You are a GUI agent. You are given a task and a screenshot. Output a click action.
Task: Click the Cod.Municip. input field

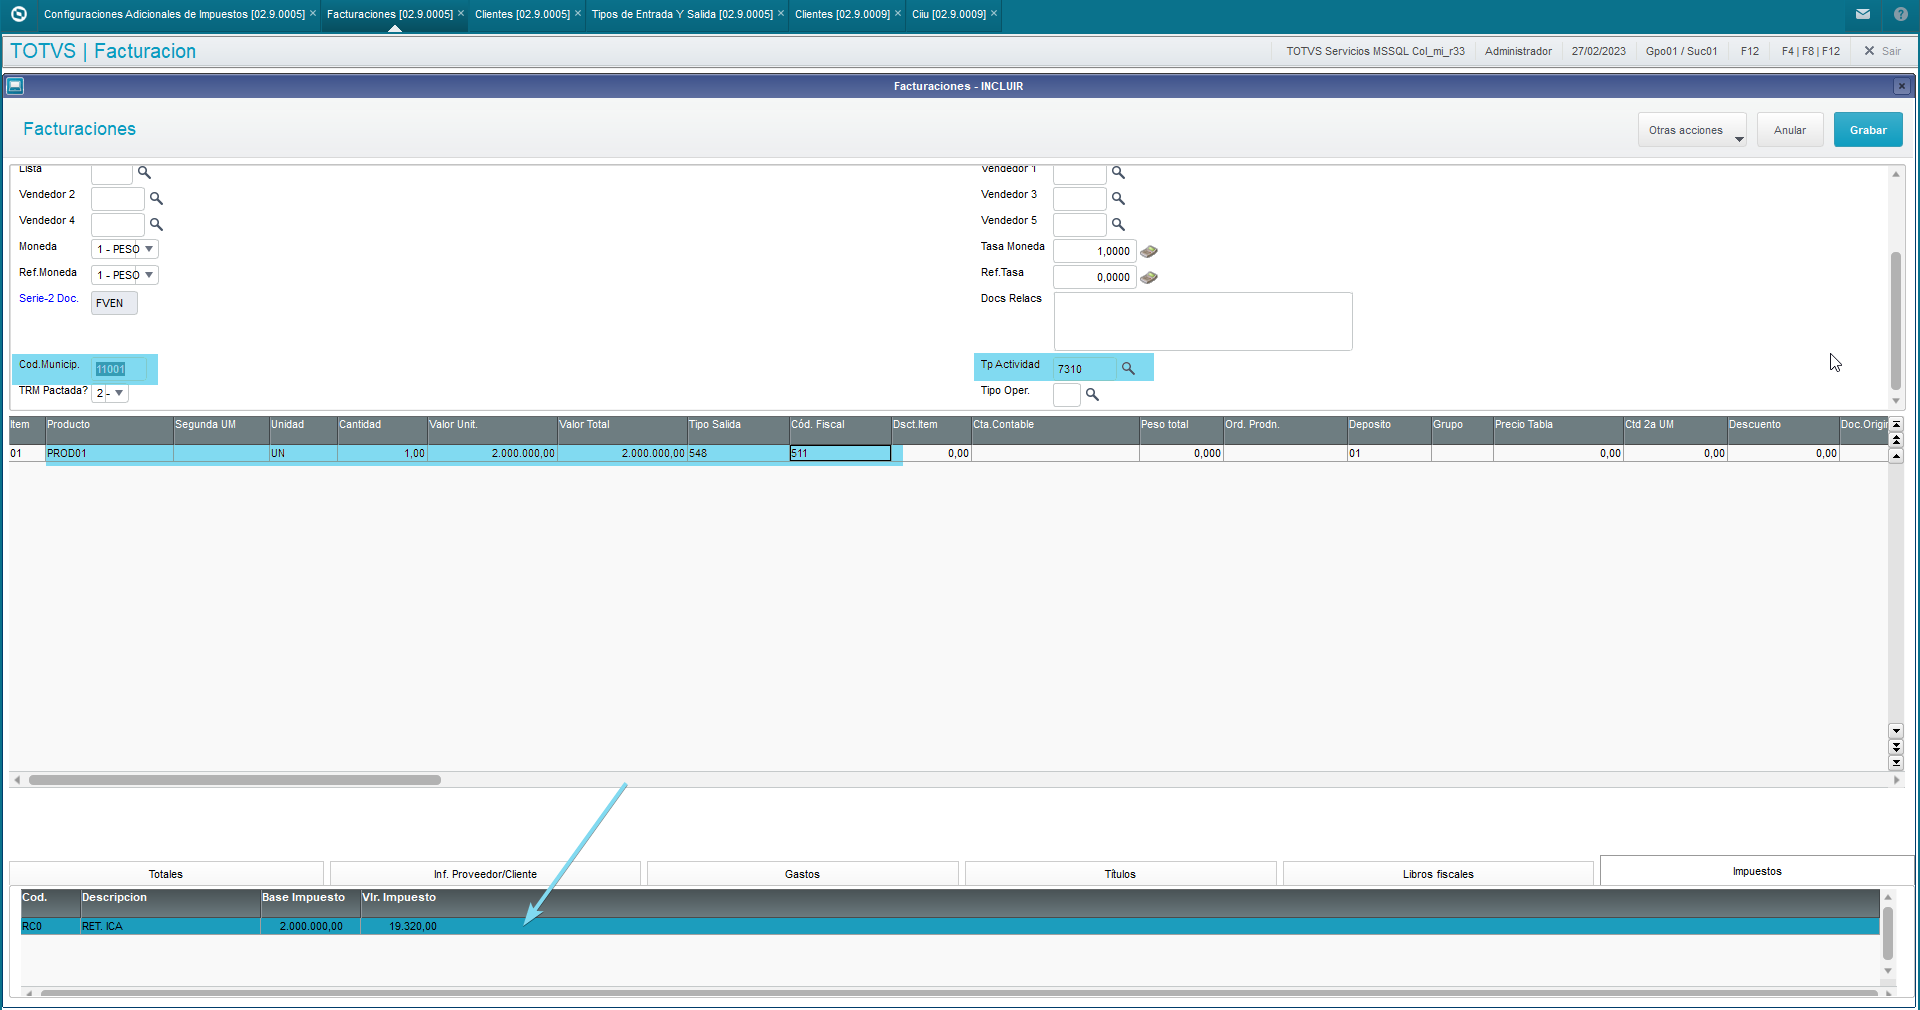(x=119, y=369)
